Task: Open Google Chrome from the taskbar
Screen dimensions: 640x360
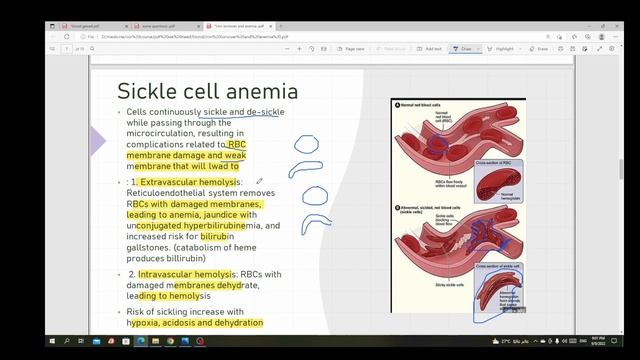Action: 170,341
